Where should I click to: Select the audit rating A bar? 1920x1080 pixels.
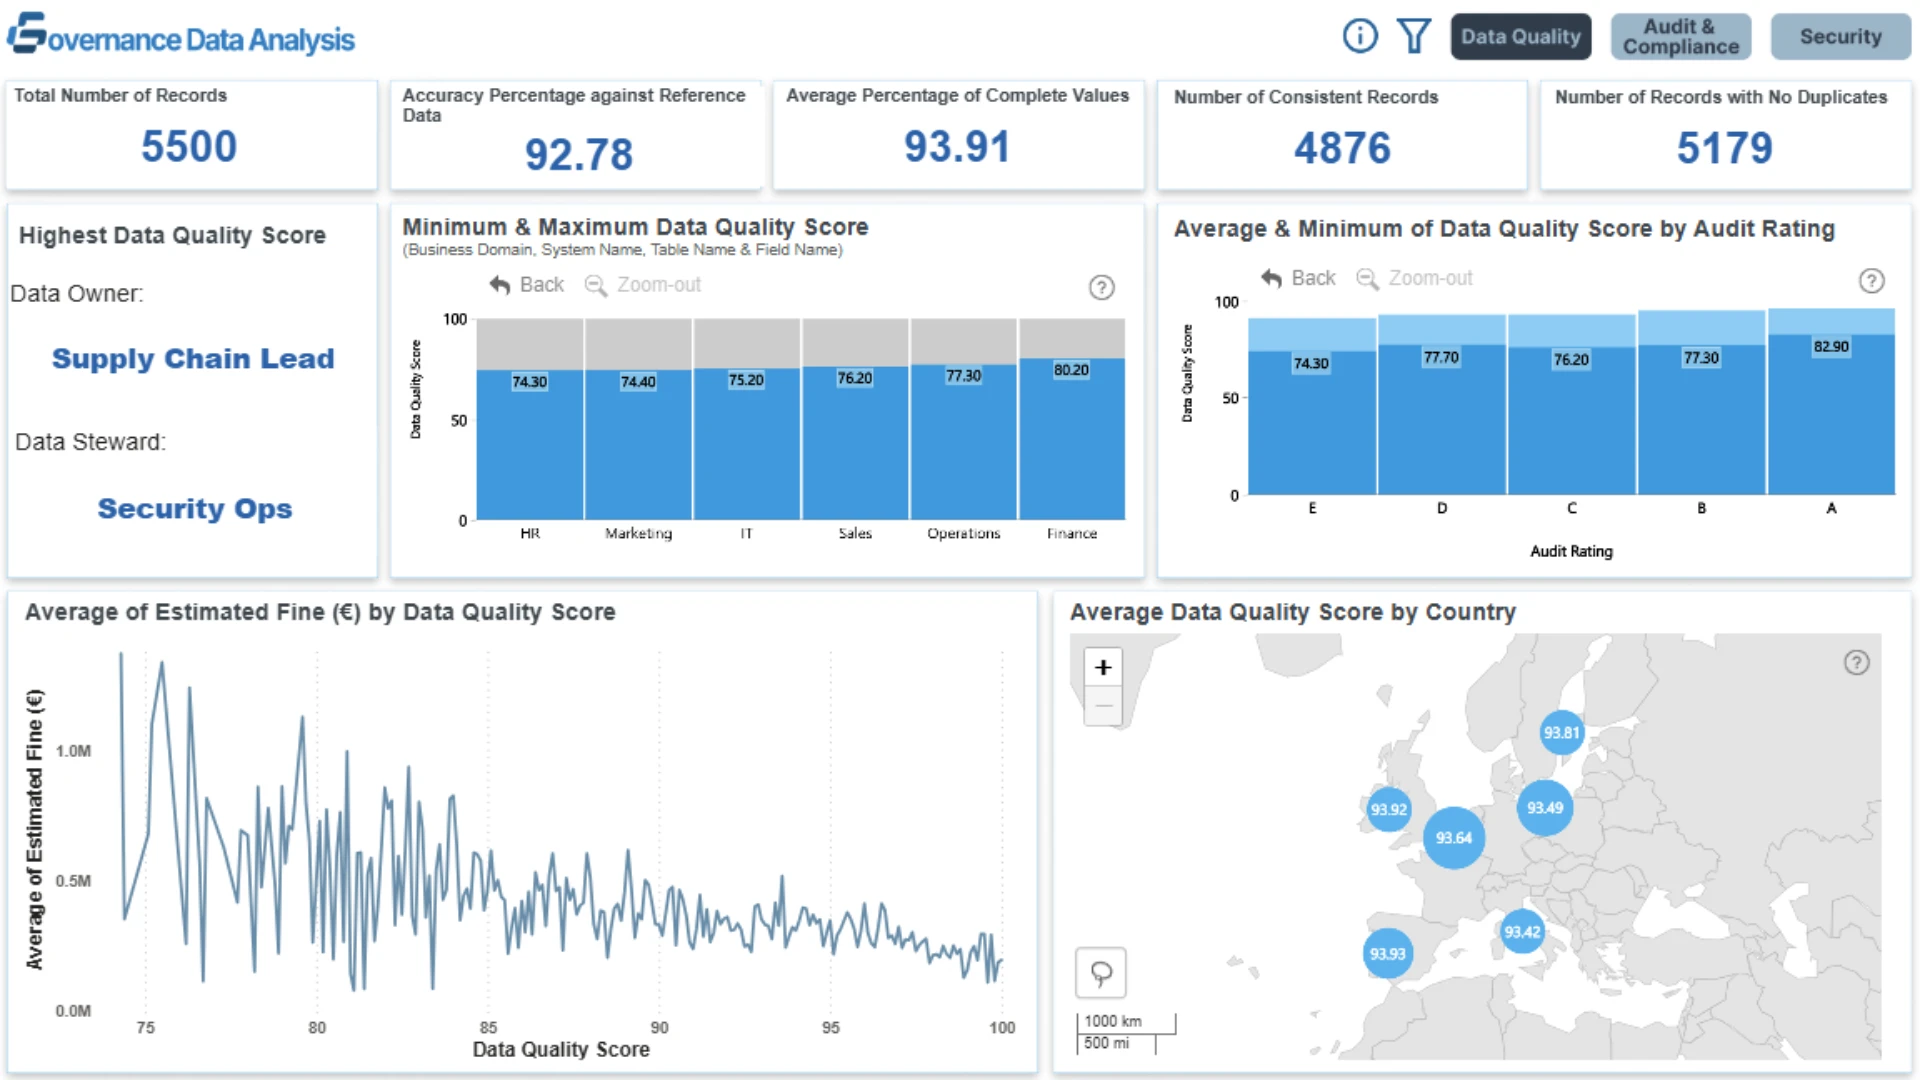(x=1831, y=414)
